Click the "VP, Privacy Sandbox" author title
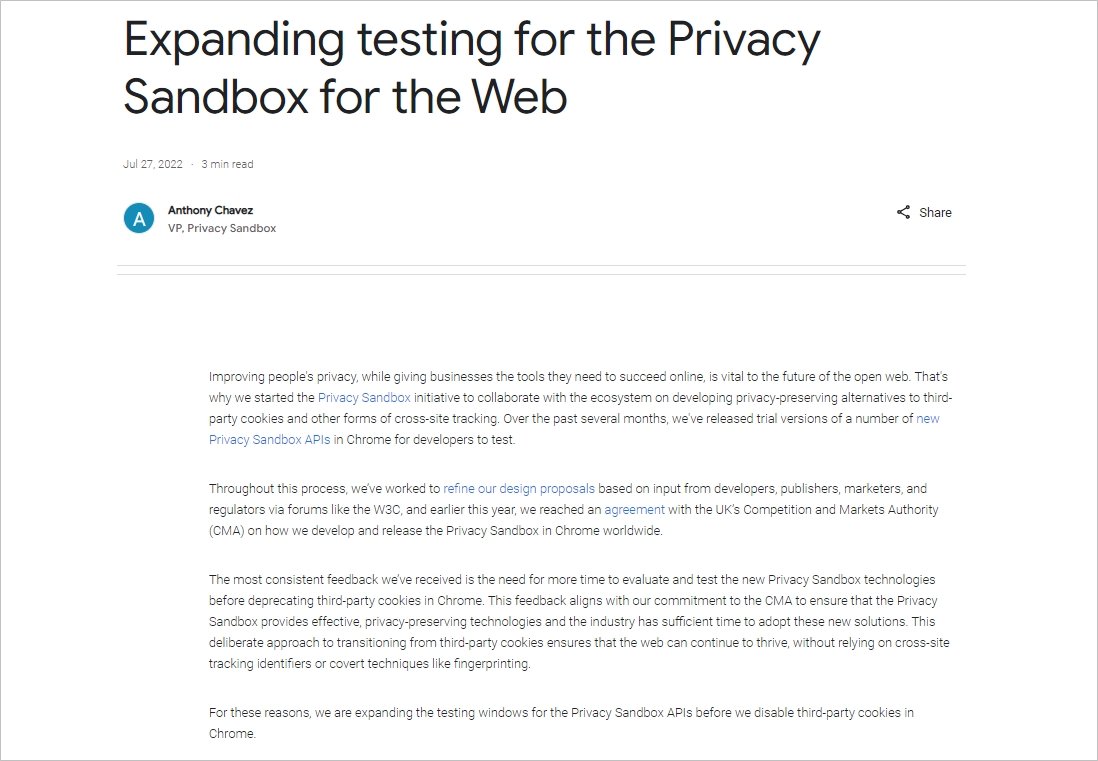The image size is (1098, 761). (222, 228)
